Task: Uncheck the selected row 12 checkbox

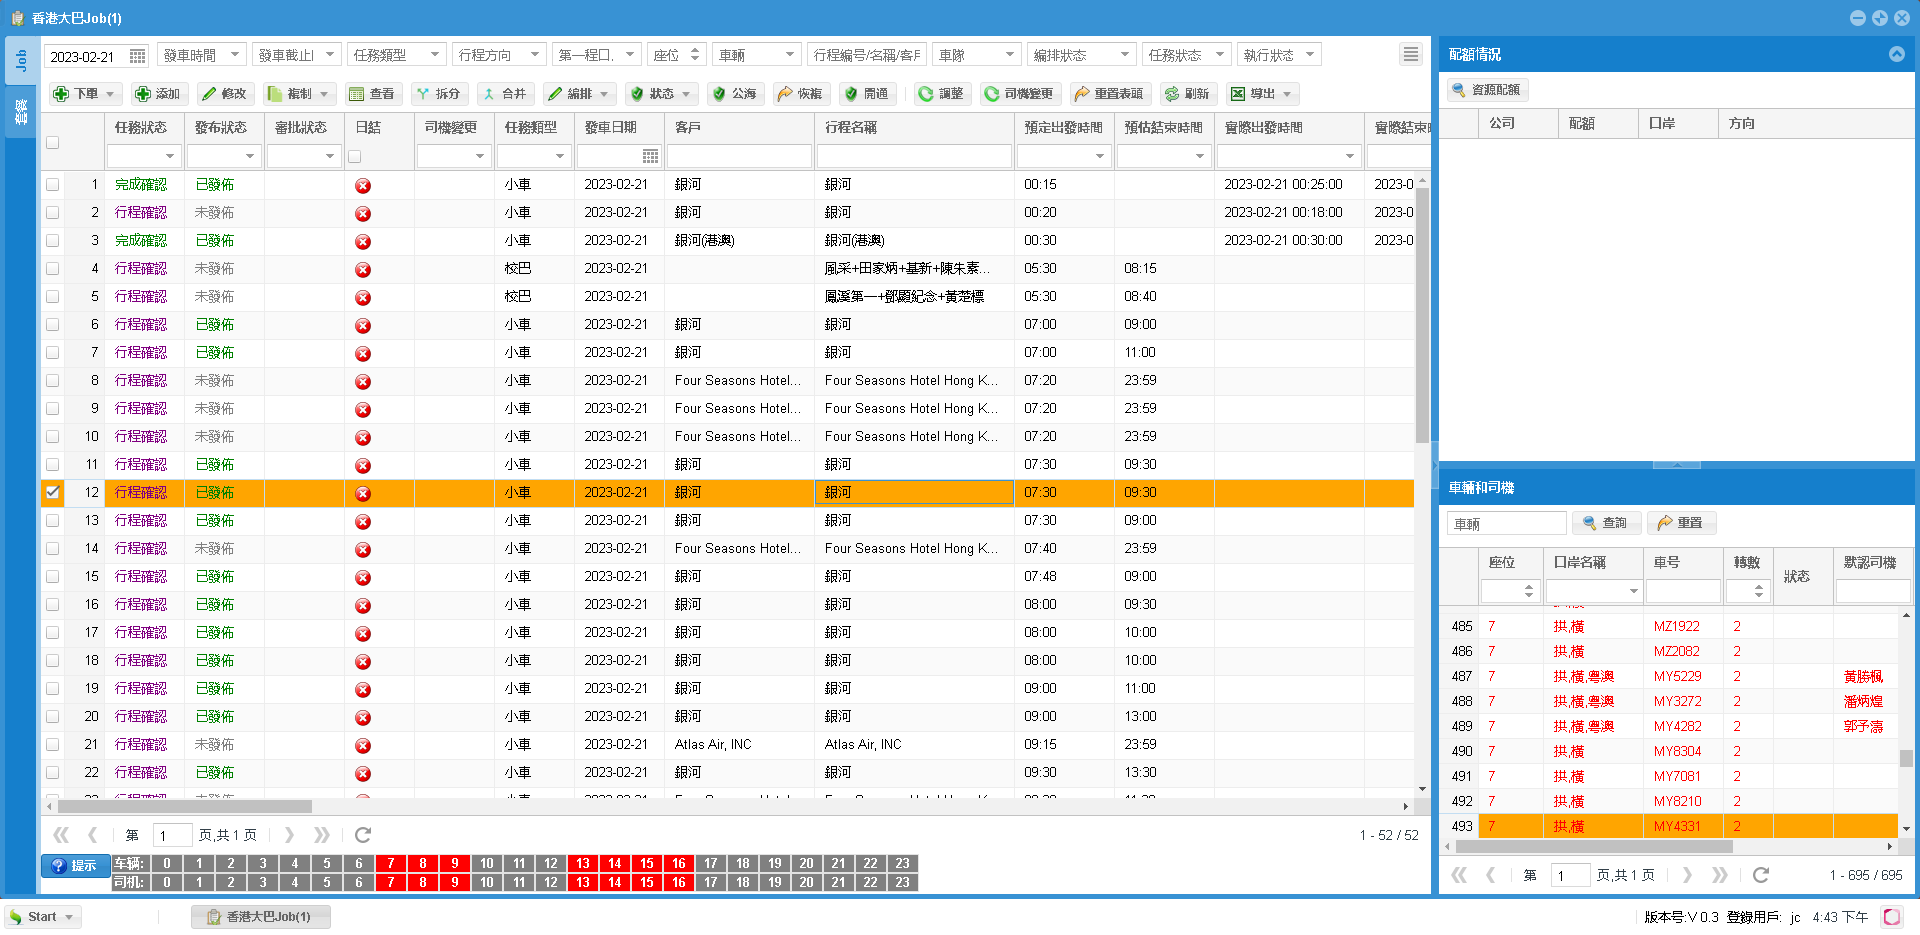Action: [53, 492]
